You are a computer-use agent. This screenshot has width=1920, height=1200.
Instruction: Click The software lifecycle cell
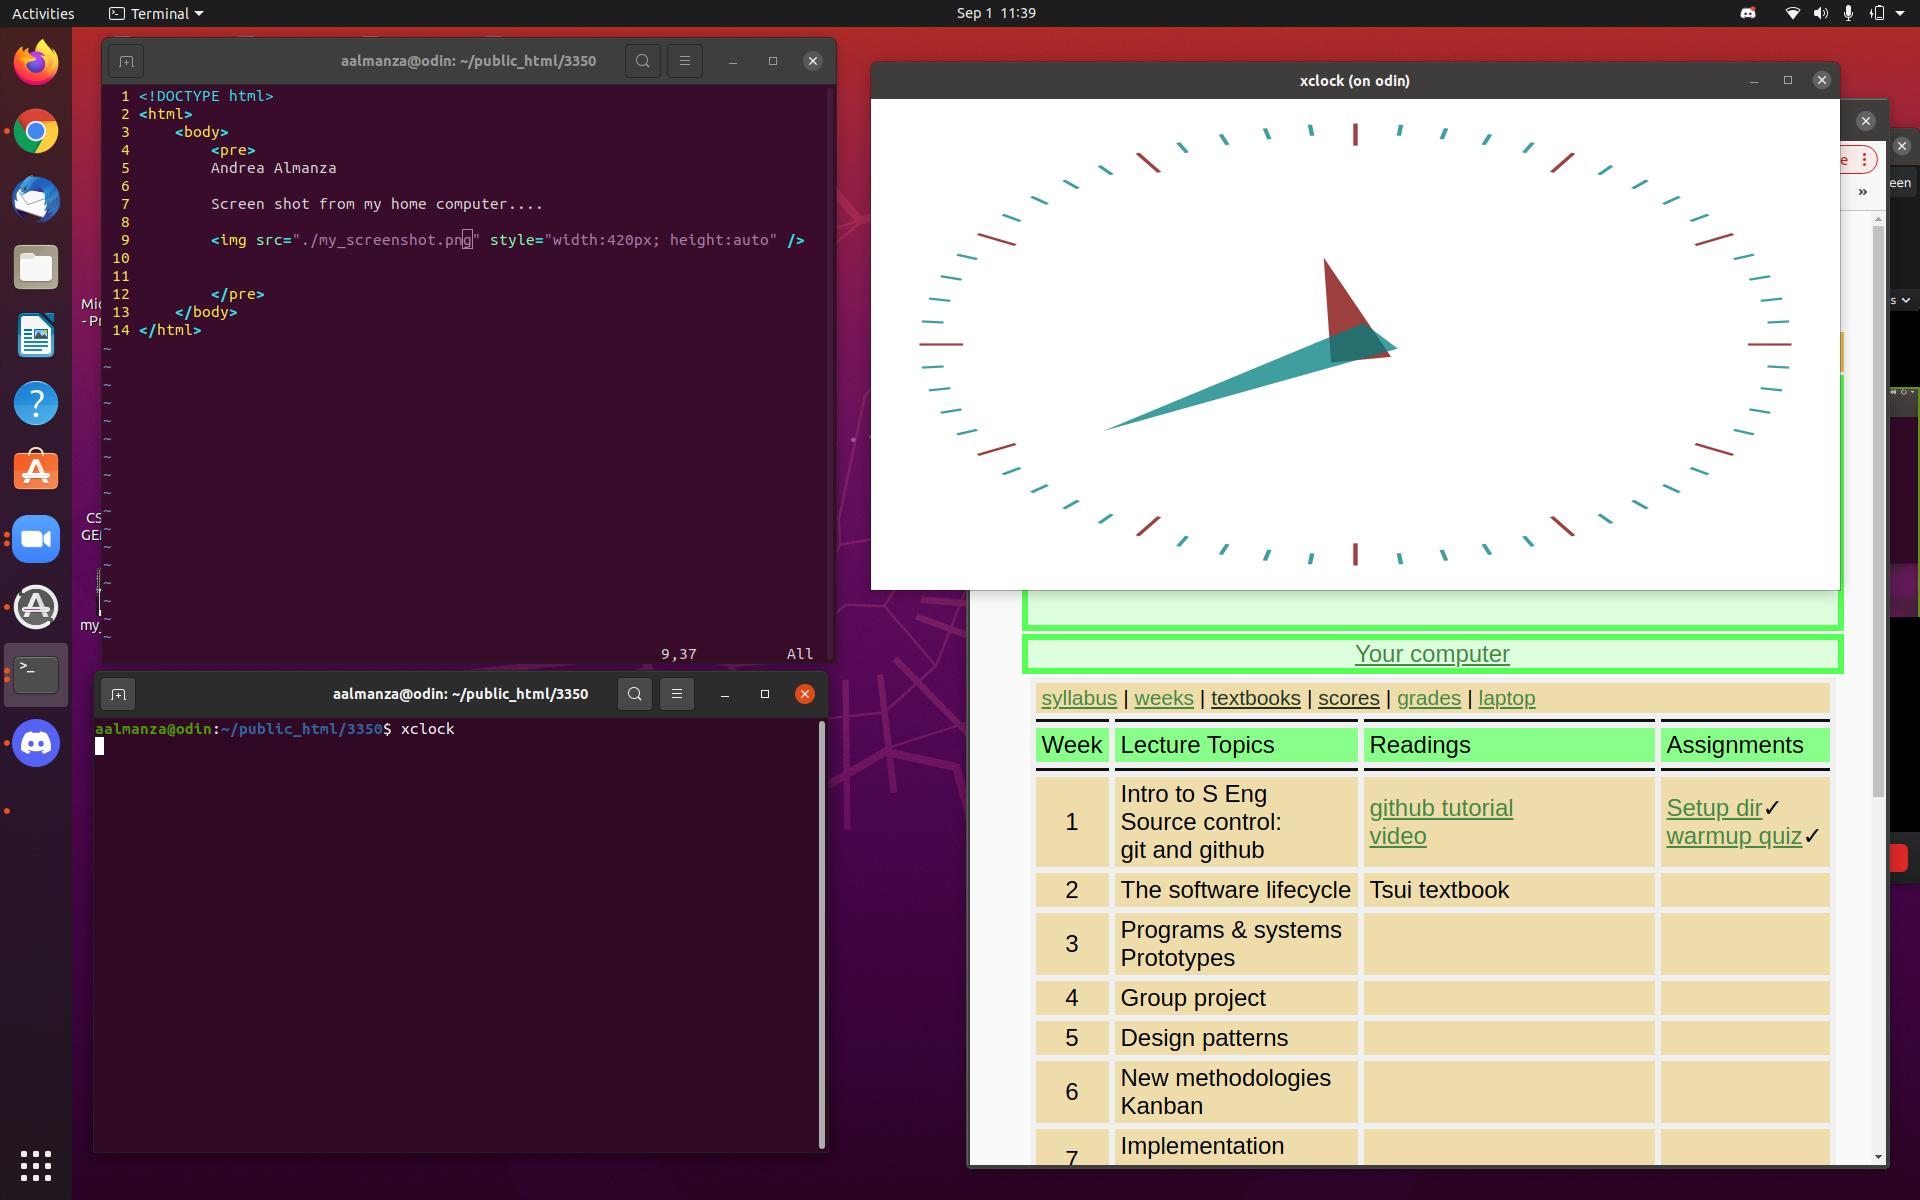1236,890
